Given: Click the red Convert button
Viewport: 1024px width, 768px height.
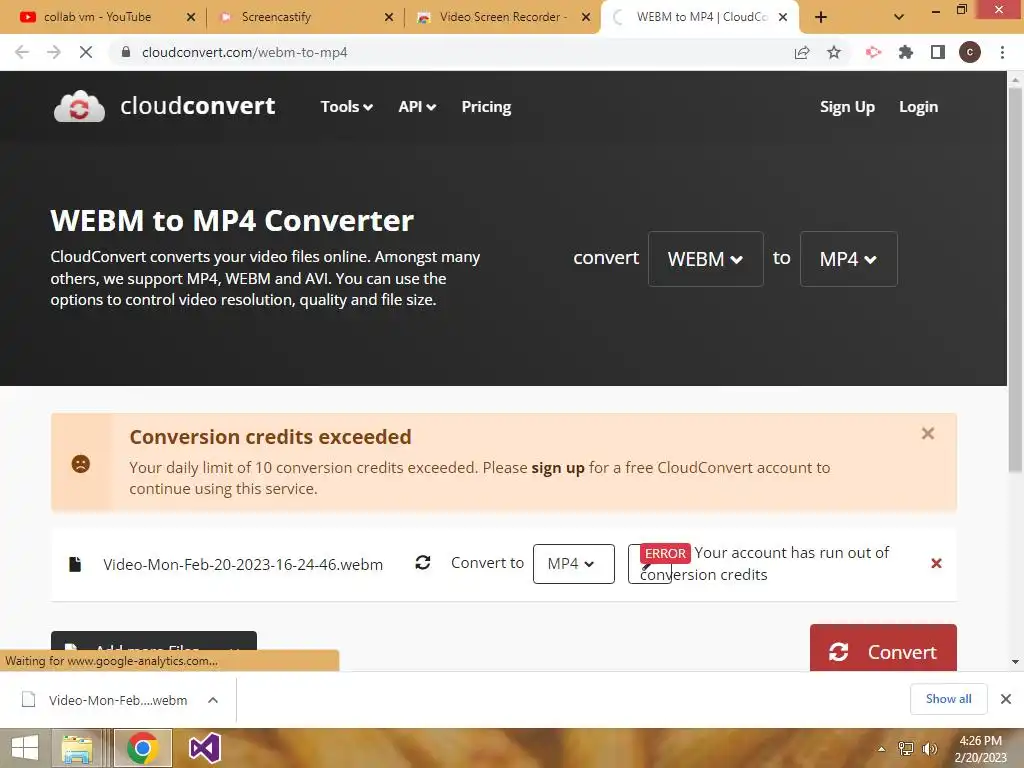Looking at the screenshot, I should [883, 648].
